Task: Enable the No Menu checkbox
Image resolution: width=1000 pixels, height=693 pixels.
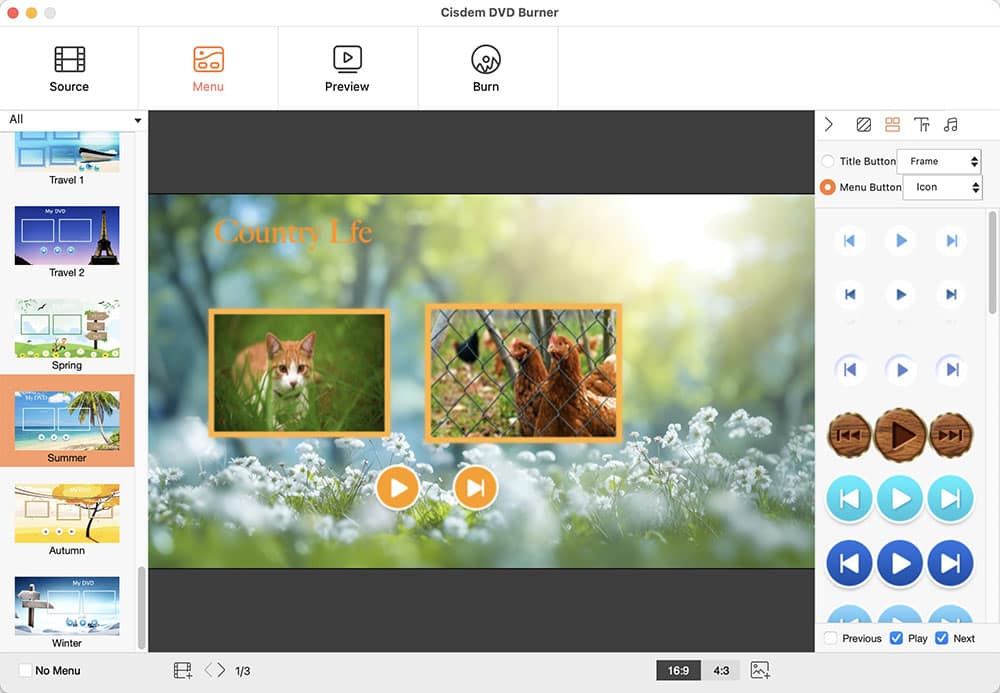Action: 26,670
